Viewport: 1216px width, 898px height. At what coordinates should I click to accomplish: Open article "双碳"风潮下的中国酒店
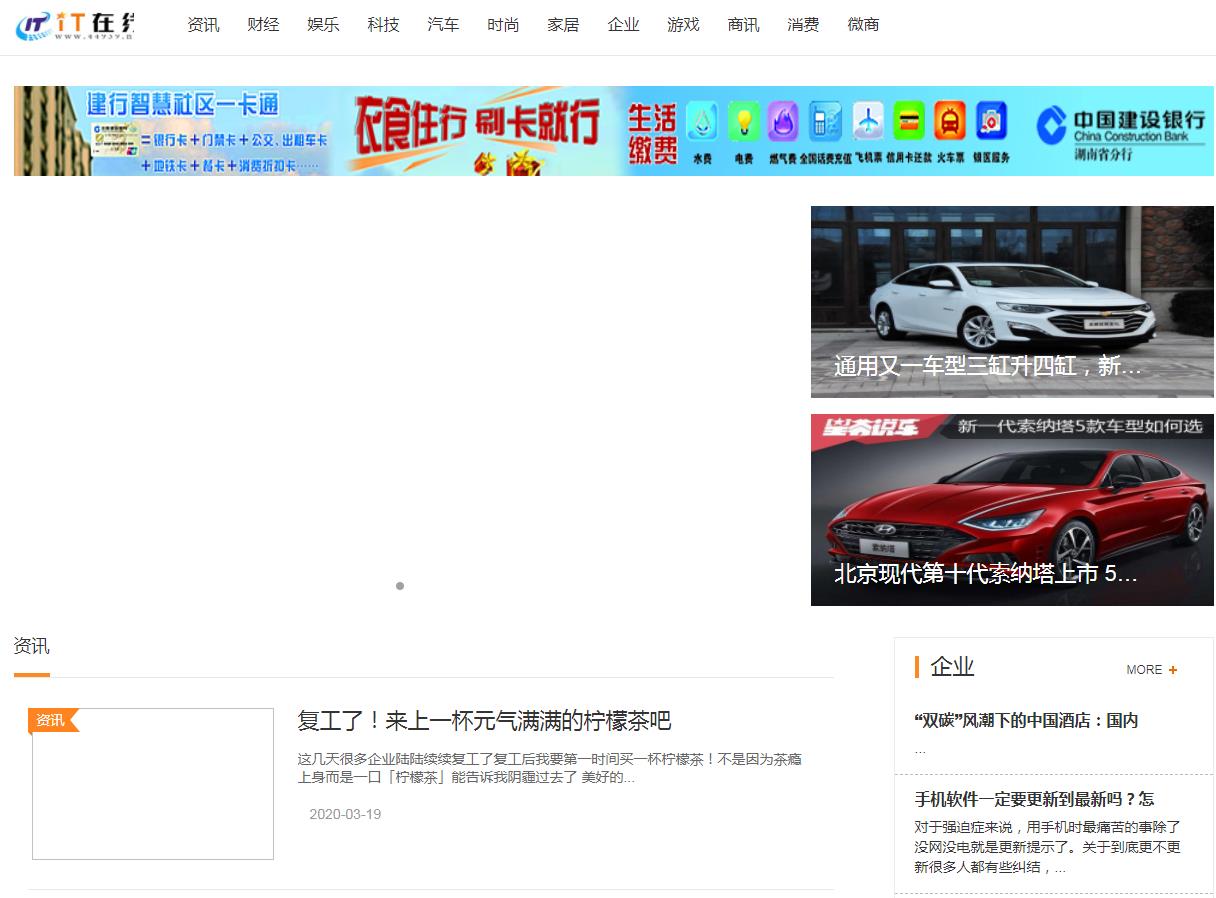(x=1026, y=720)
